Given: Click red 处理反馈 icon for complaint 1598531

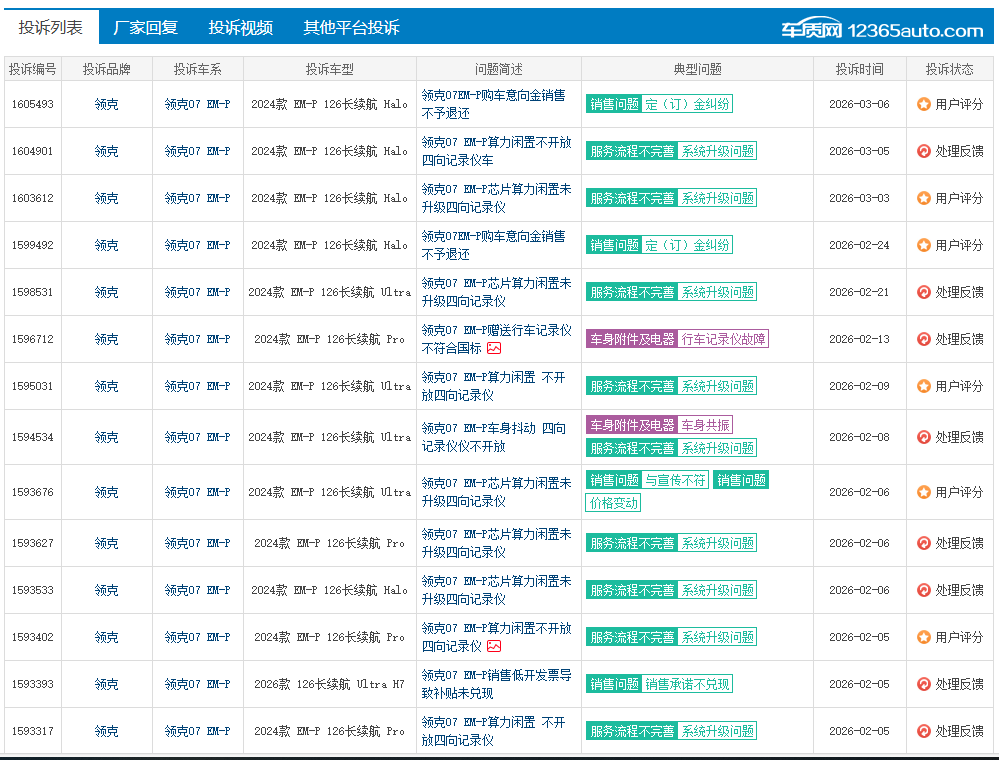Looking at the screenshot, I should [x=924, y=292].
